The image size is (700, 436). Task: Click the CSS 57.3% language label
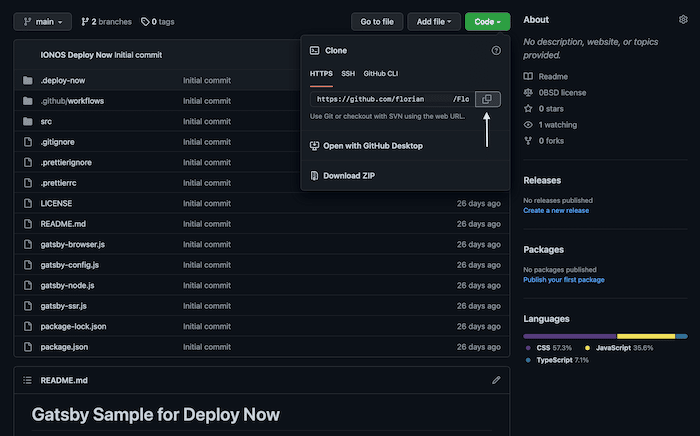tap(554, 348)
